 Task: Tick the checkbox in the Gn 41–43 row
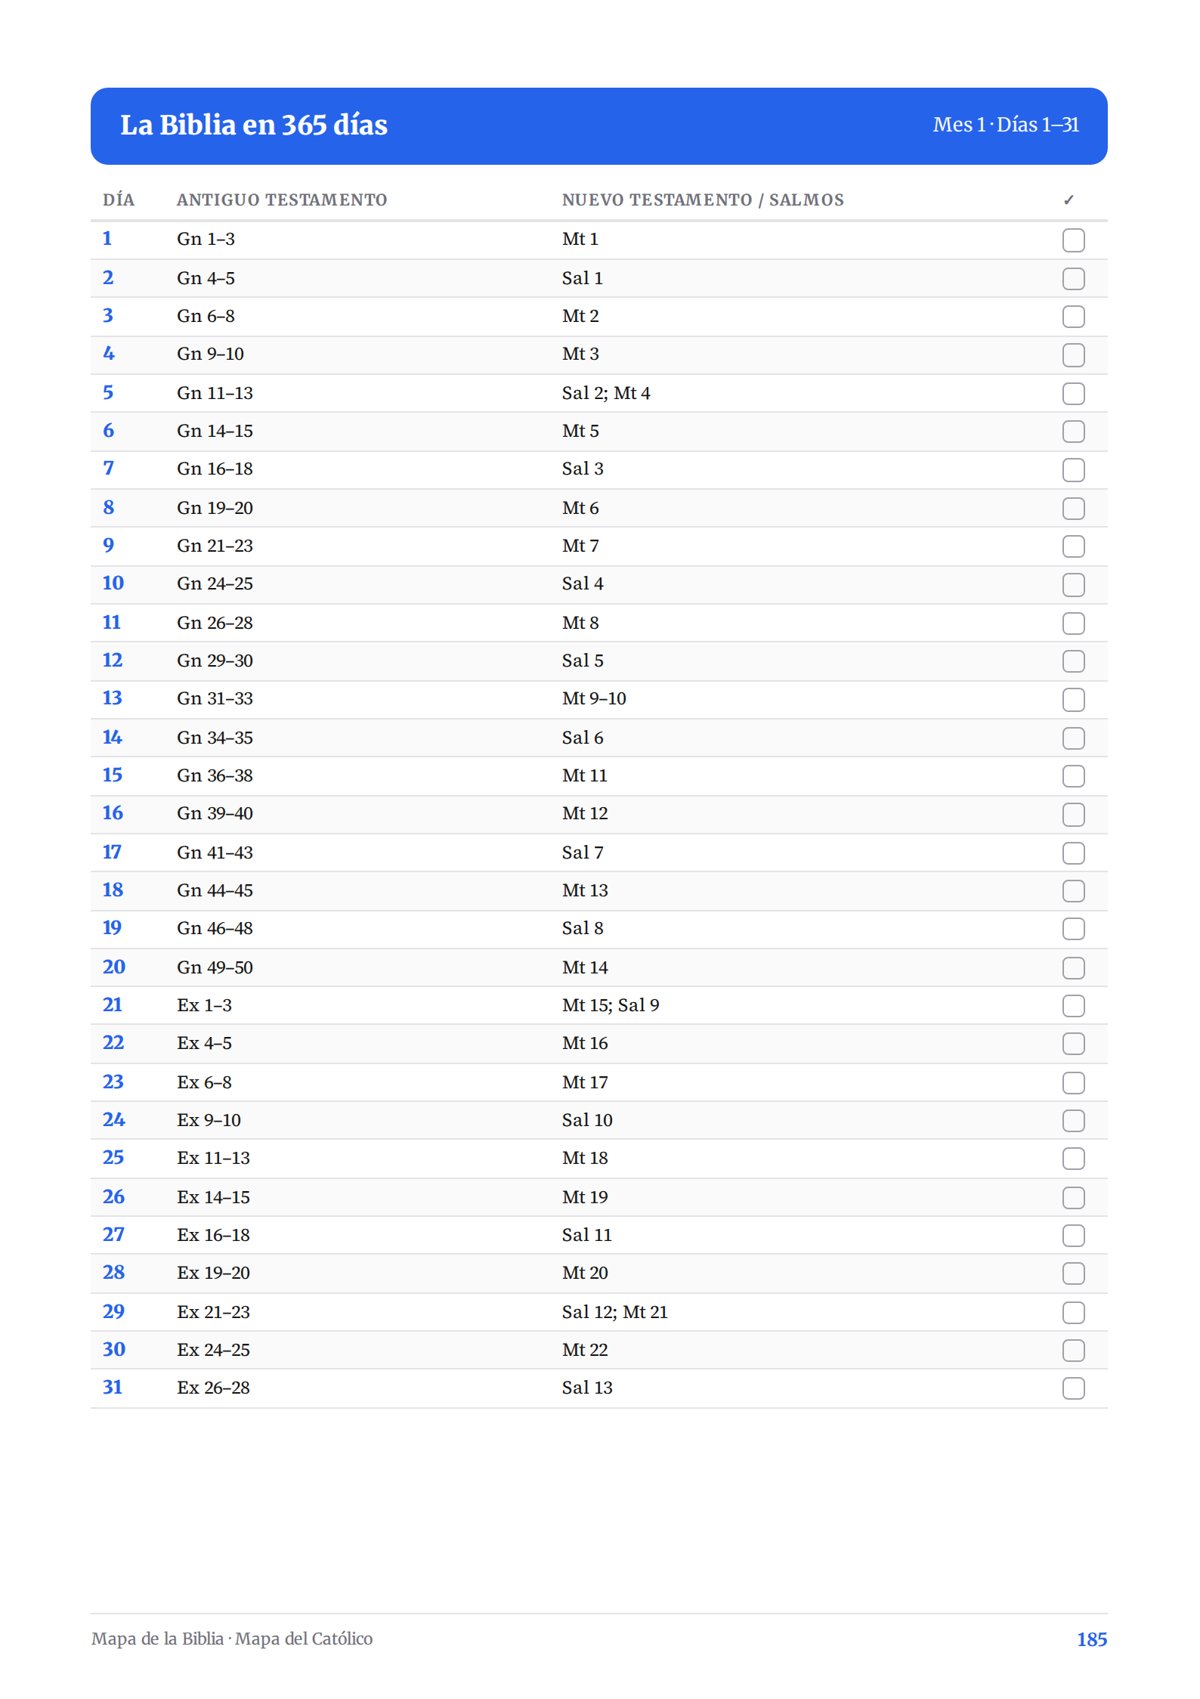tap(1073, 854)
